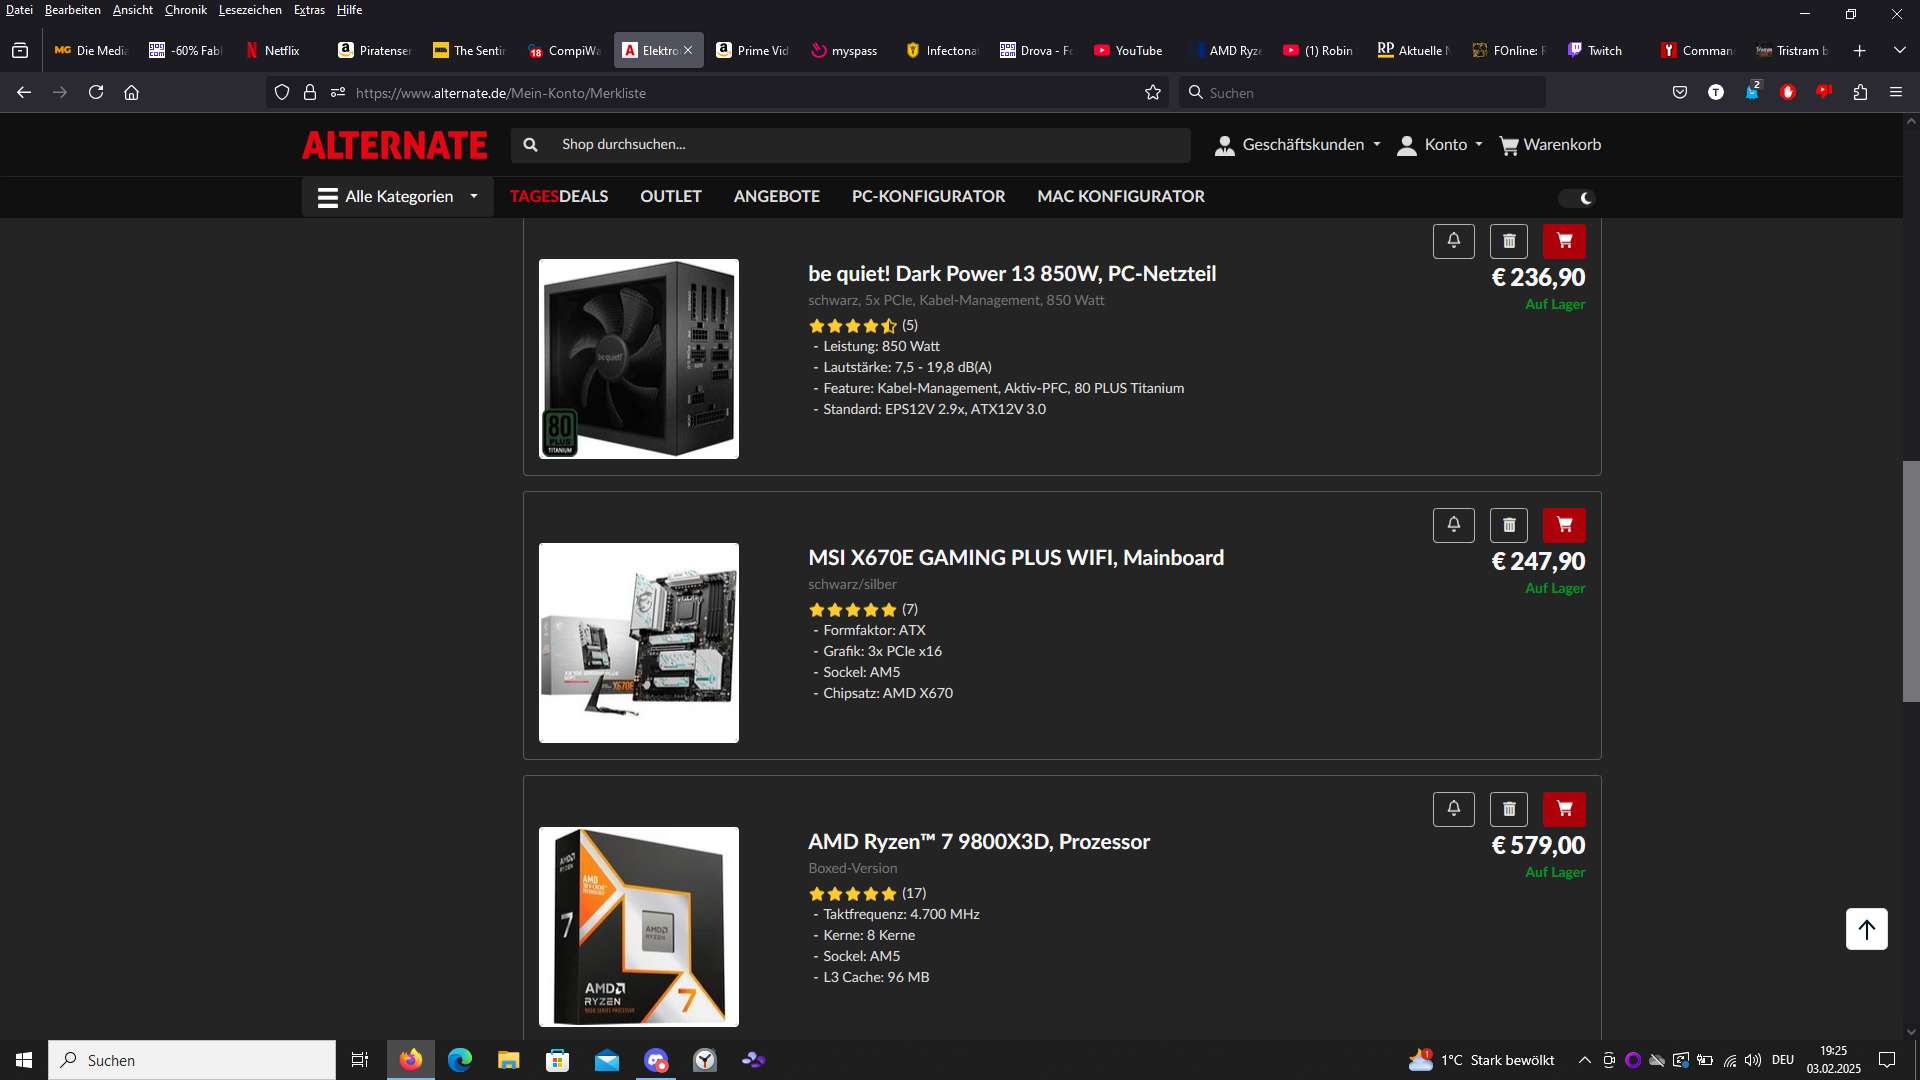Click the ALTERNATE logo
This screenshot has height=1080, width=1920.
tap(395, 145)
